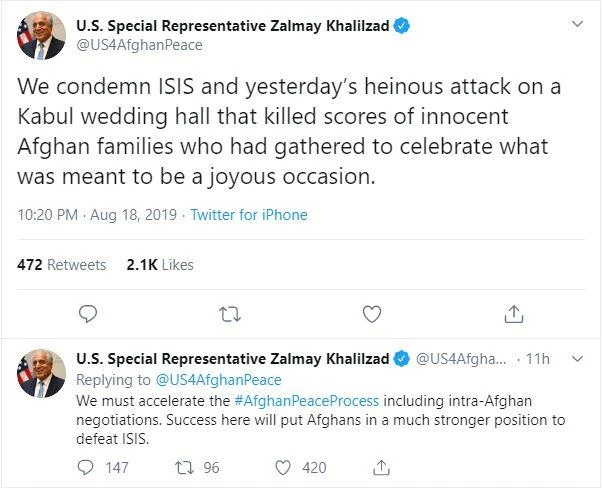
Task: Click the 11h timestamp on the reply
Action: (539, 359)
